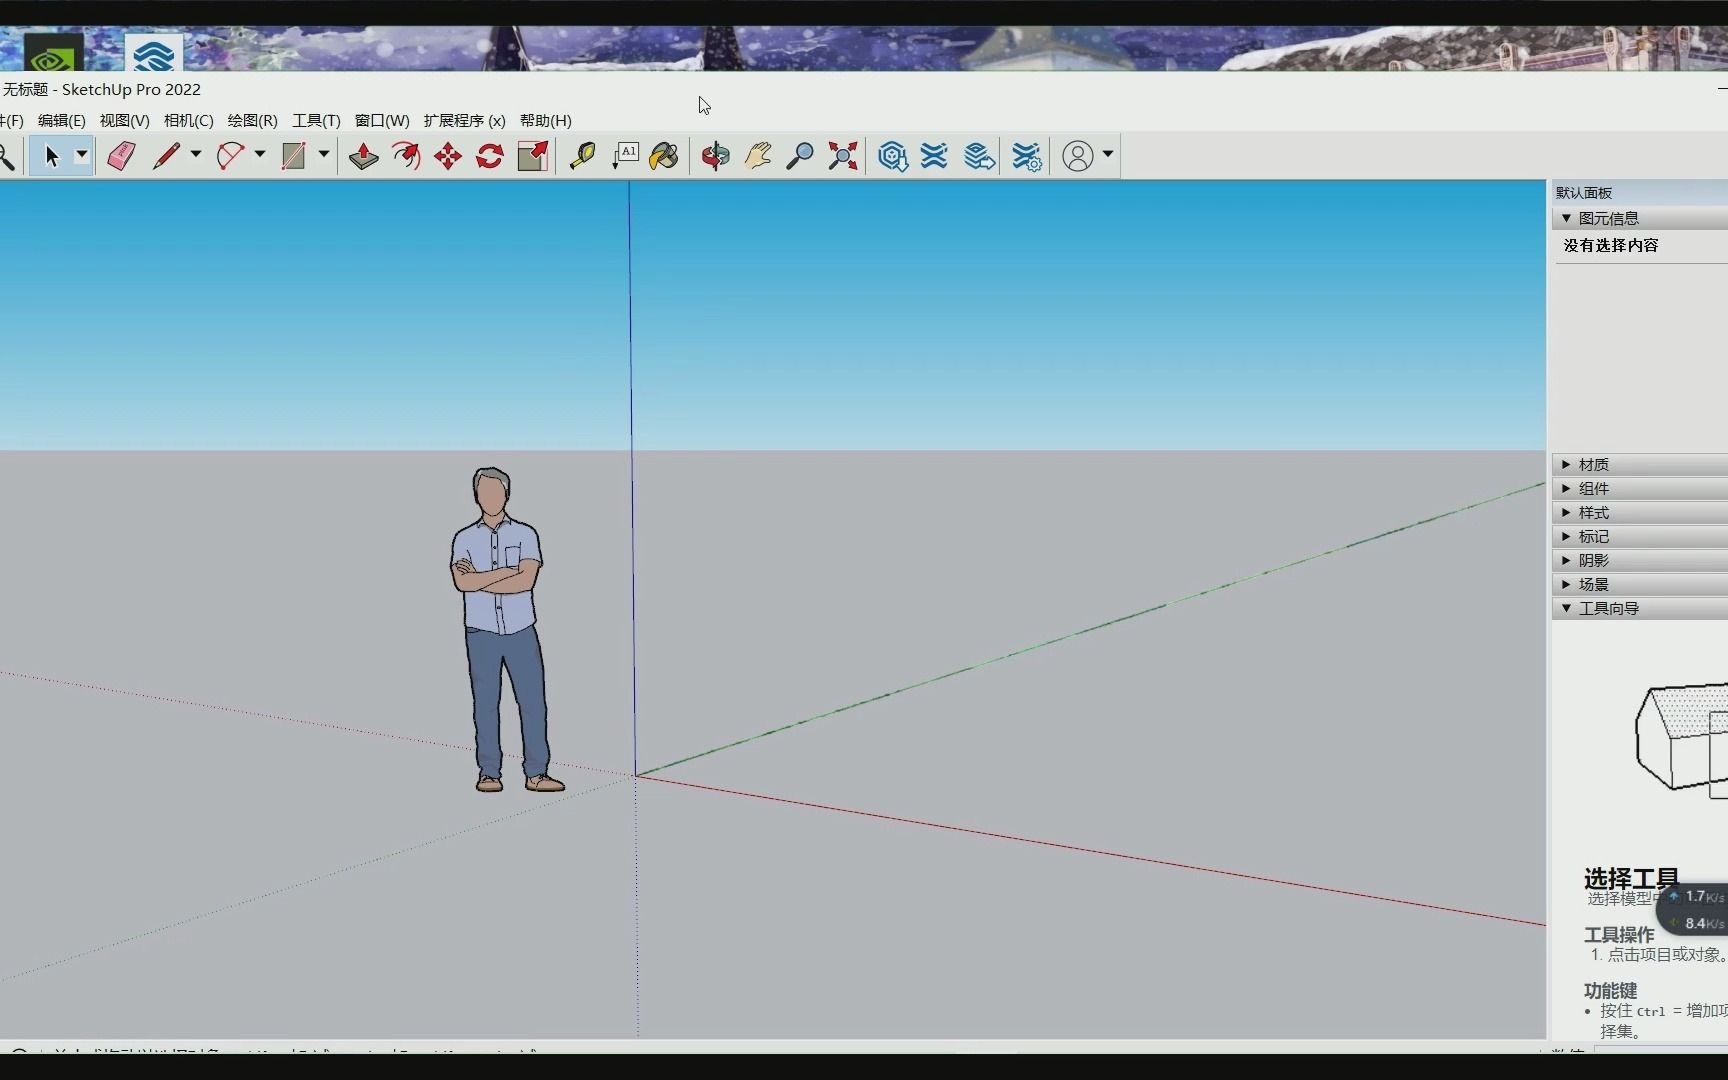Click the standing person figure in viewport
The image size is (1728, 1080).
coord(505,630)
